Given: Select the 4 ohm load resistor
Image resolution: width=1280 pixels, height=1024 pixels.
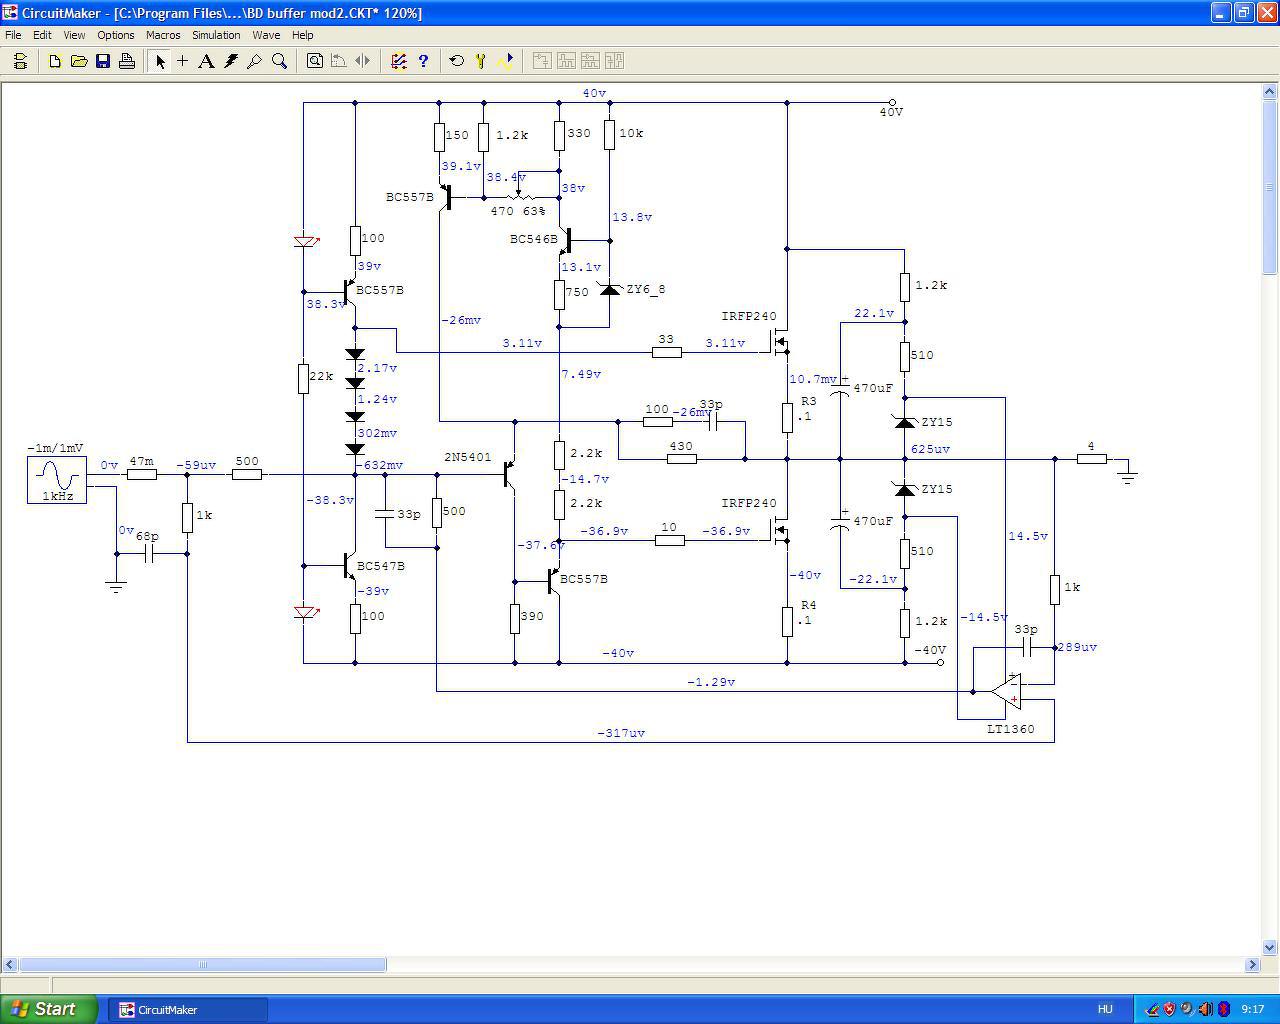Looking at the screenshot, I should [1091, 459].
